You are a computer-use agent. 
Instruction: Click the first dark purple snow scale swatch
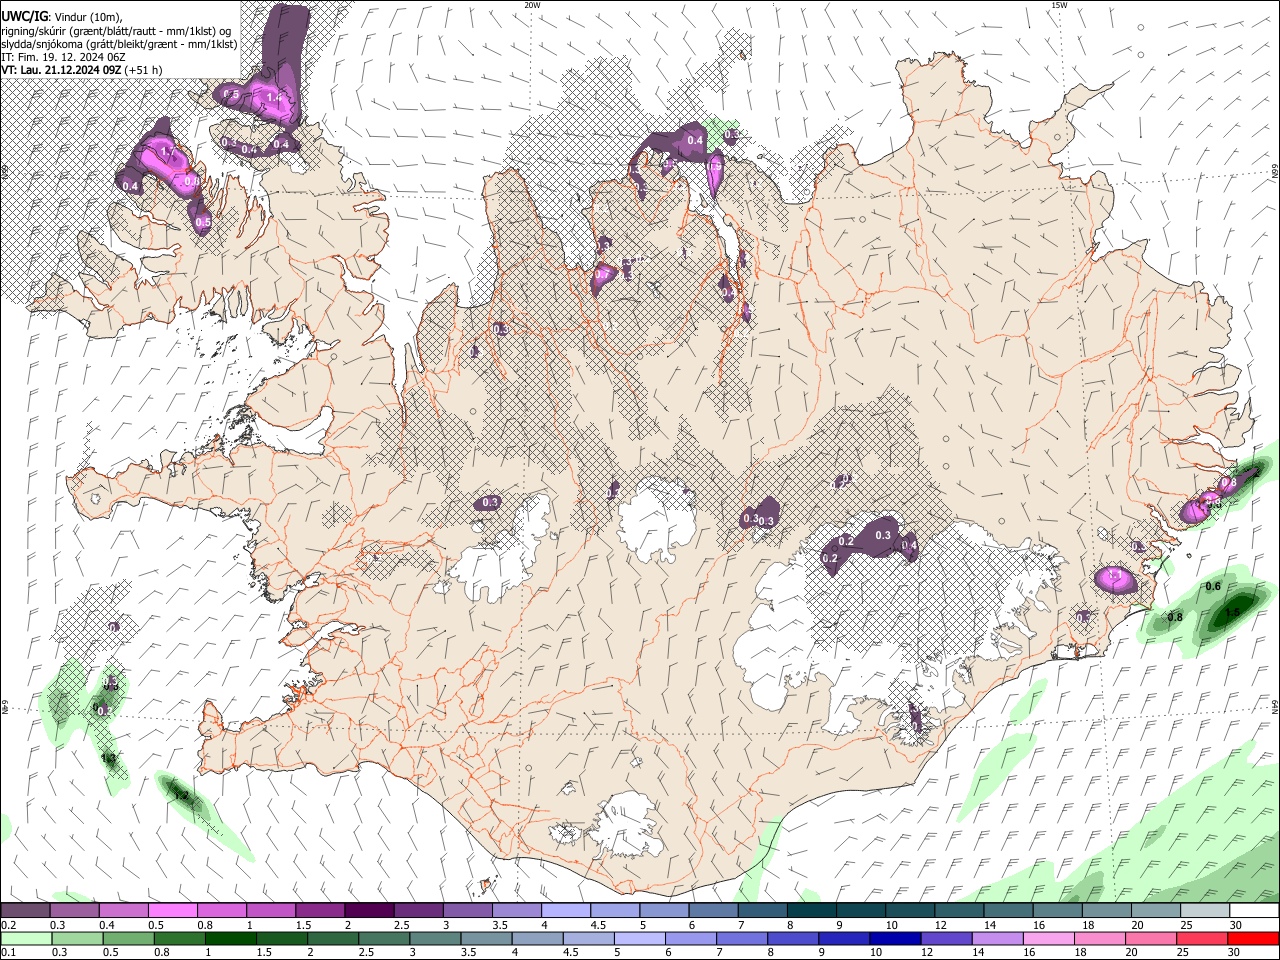coord(25,911)
